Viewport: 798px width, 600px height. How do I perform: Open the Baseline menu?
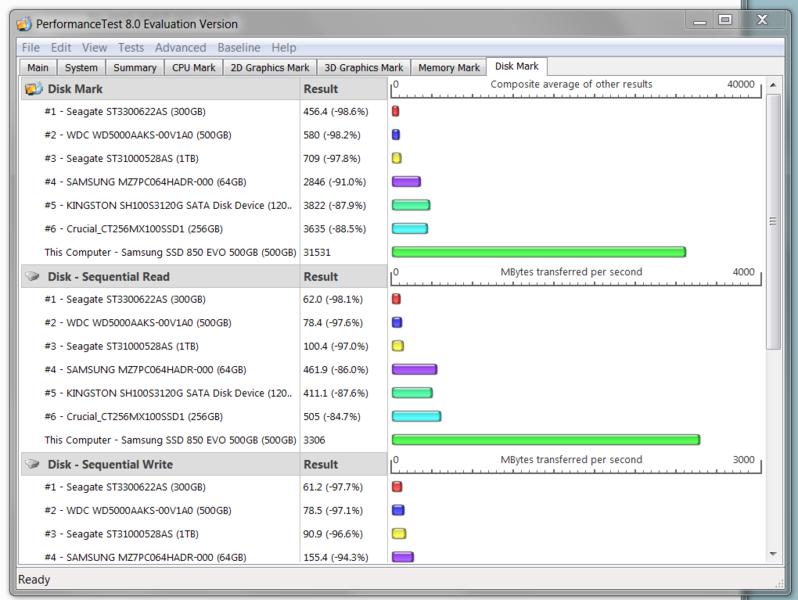239,47
